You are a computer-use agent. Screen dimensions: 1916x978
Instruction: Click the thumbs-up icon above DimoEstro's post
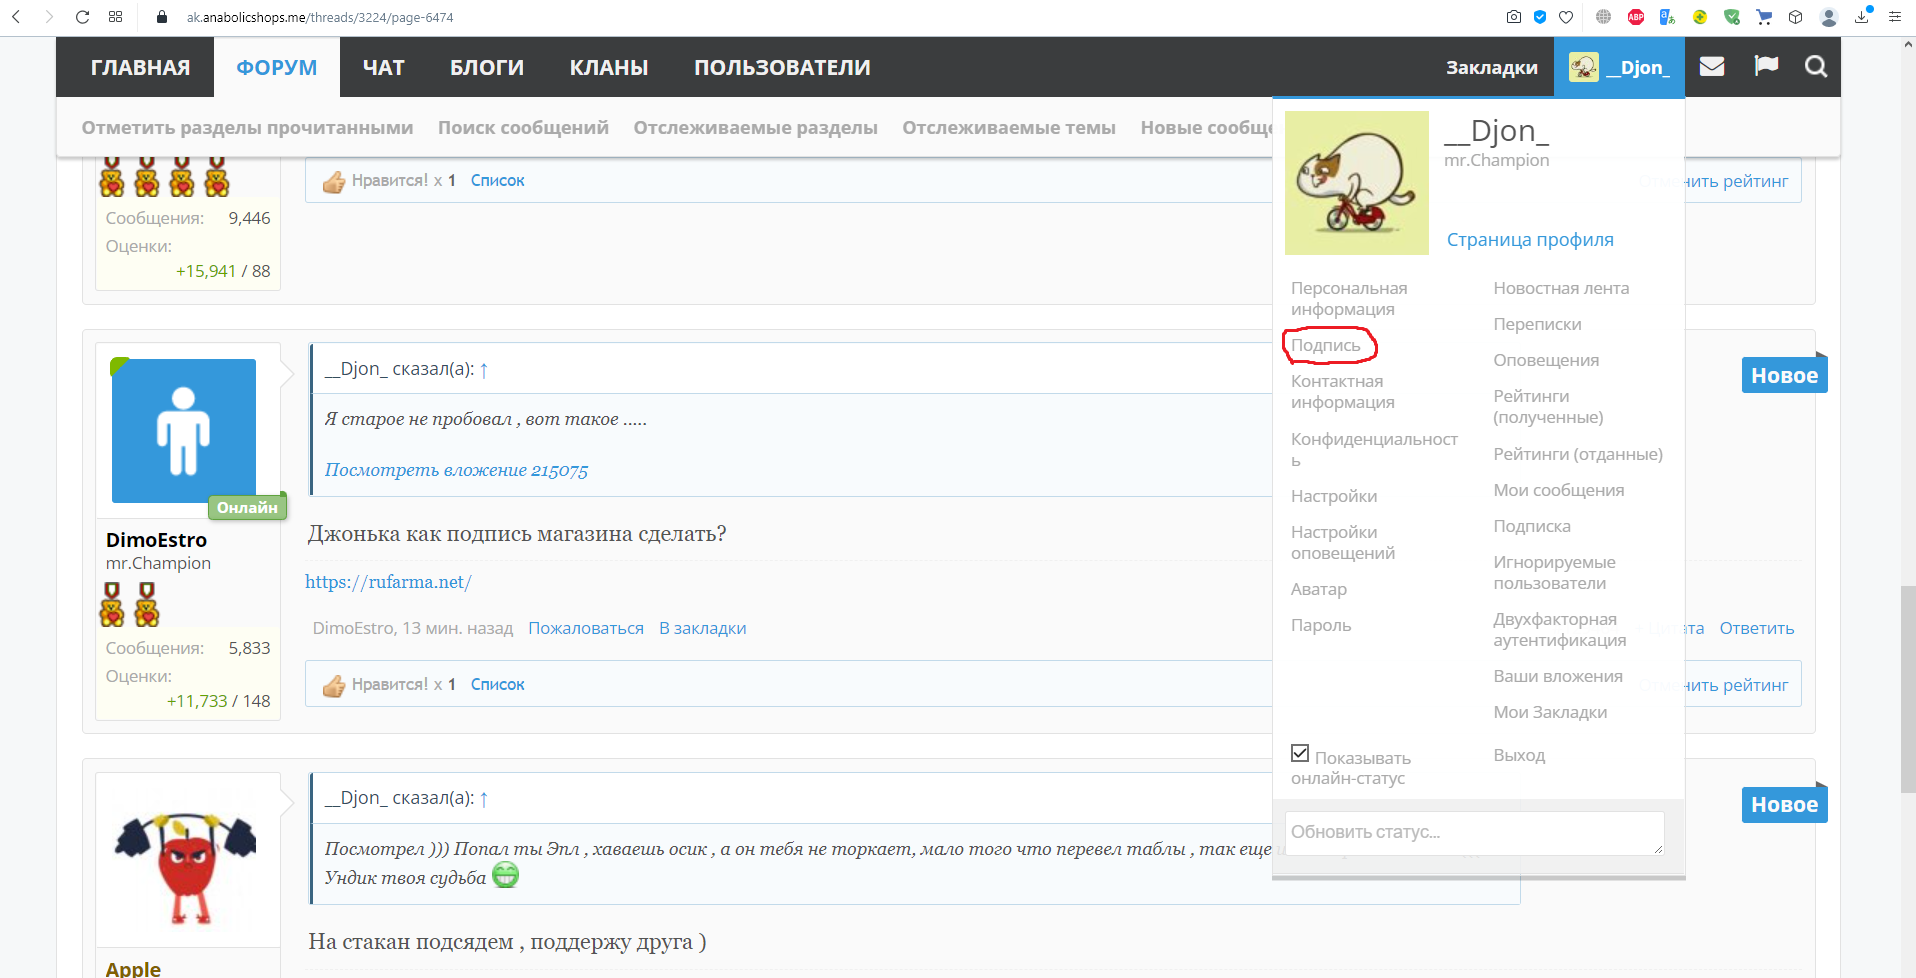coord(334,181)
